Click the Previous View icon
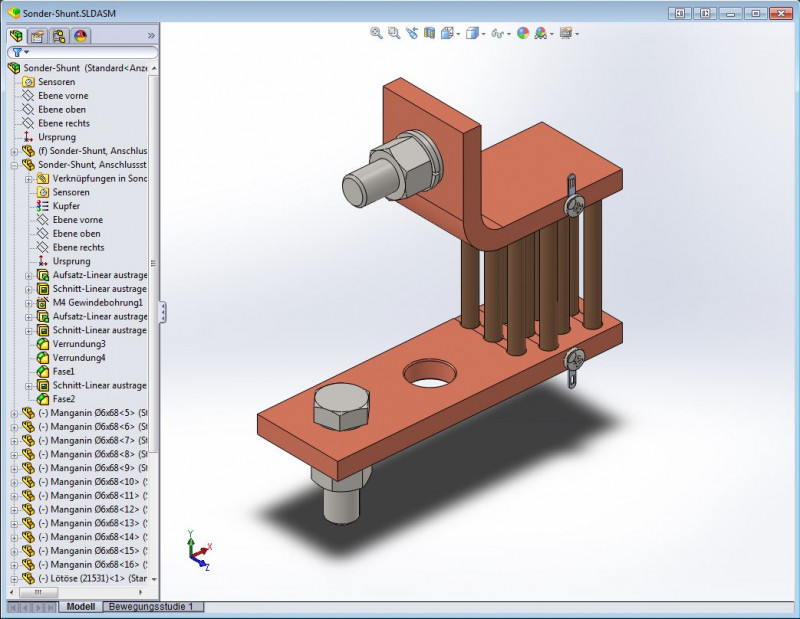This screenshot has height=619, width=800. (x=412, y=33)
